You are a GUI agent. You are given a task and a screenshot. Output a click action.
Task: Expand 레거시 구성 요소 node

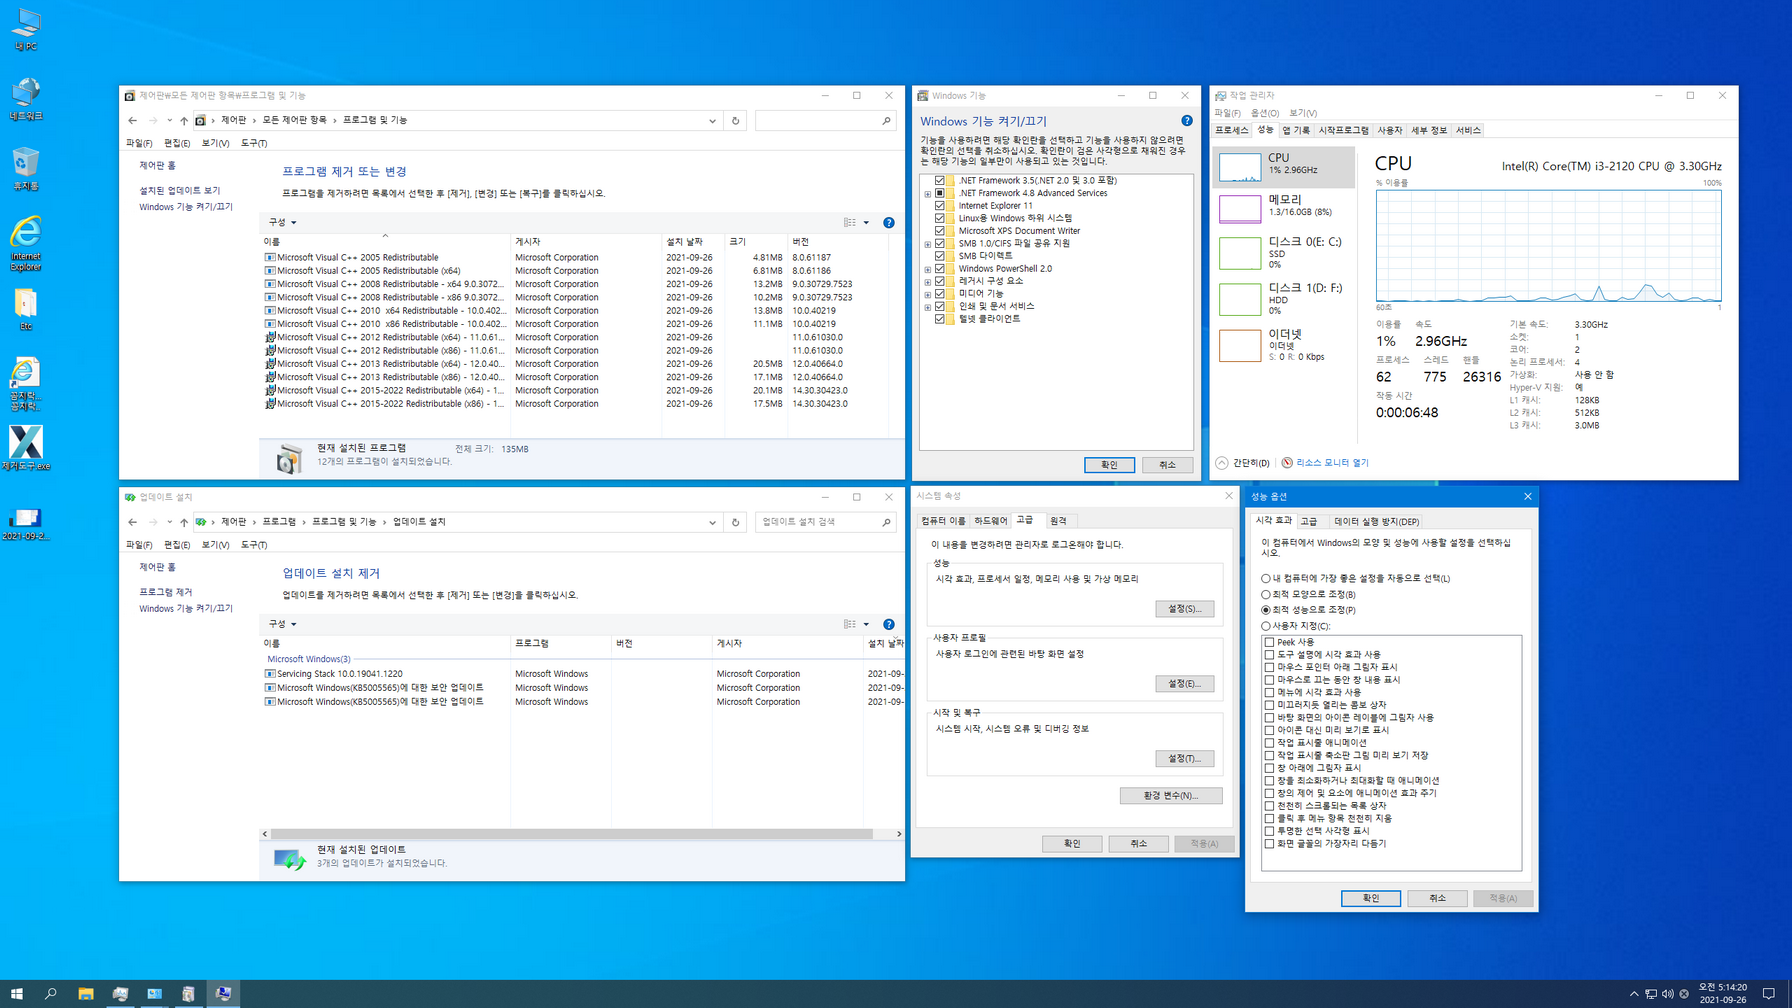pyautogui.click(x=928, y=282)
